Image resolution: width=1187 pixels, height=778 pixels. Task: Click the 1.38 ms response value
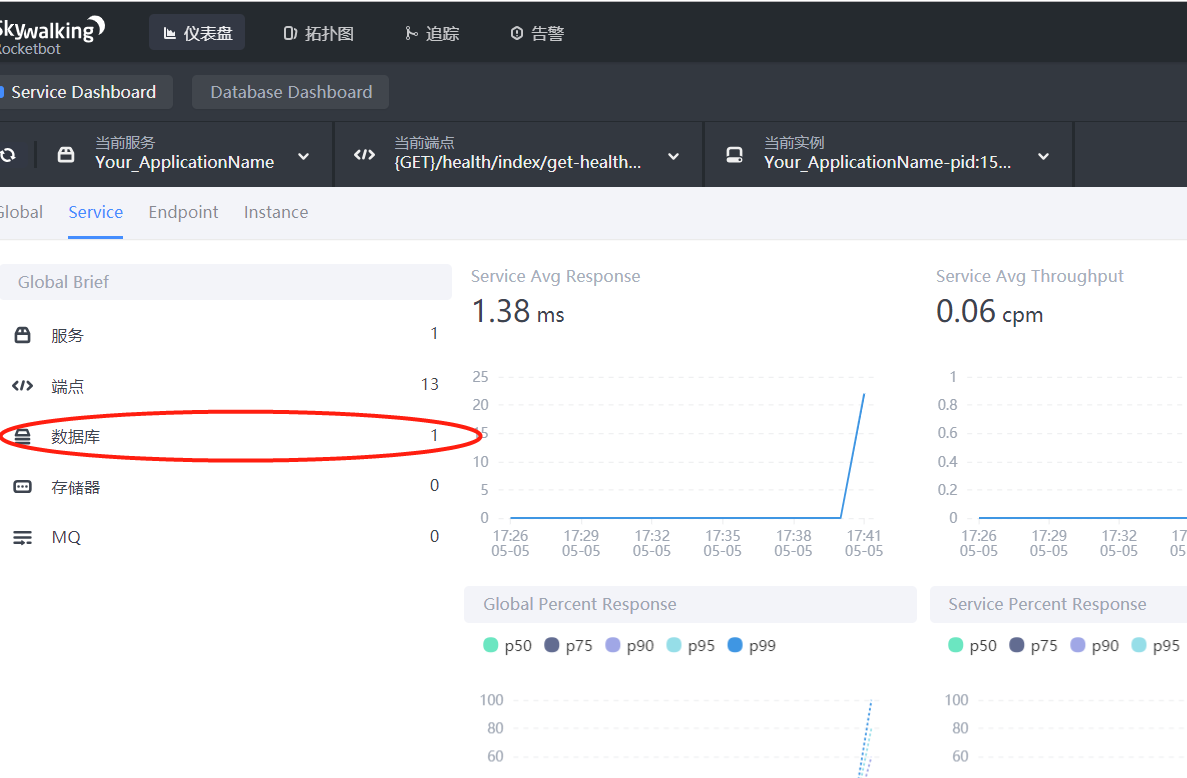pos(518,312)
